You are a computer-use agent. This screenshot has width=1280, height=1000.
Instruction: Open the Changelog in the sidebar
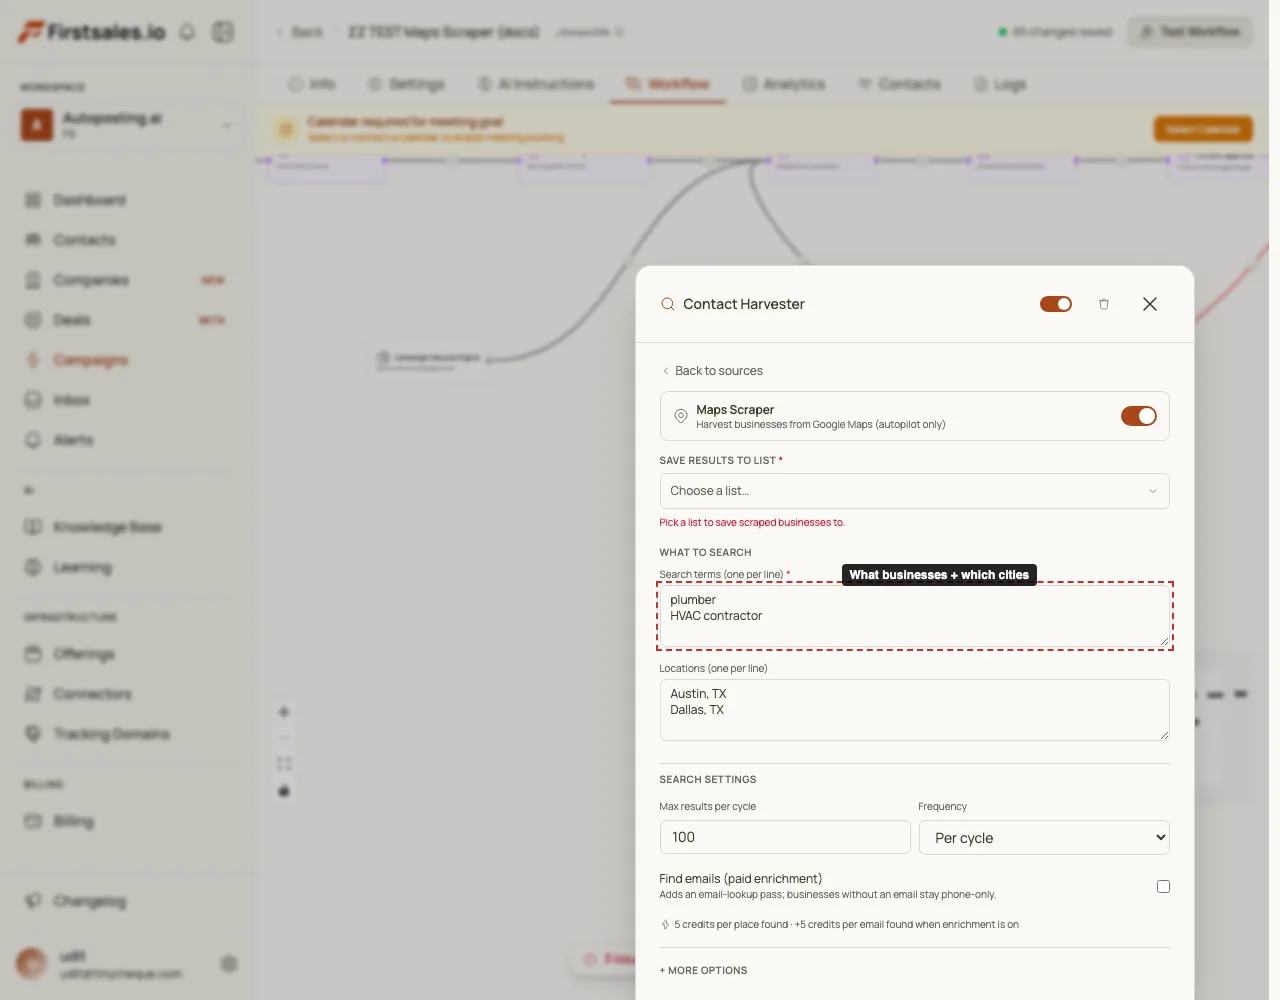point(90,901)
